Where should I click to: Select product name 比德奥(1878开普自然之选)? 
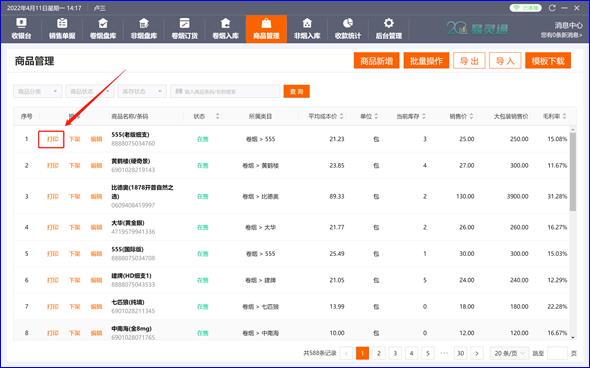click(x=142, y=192)
